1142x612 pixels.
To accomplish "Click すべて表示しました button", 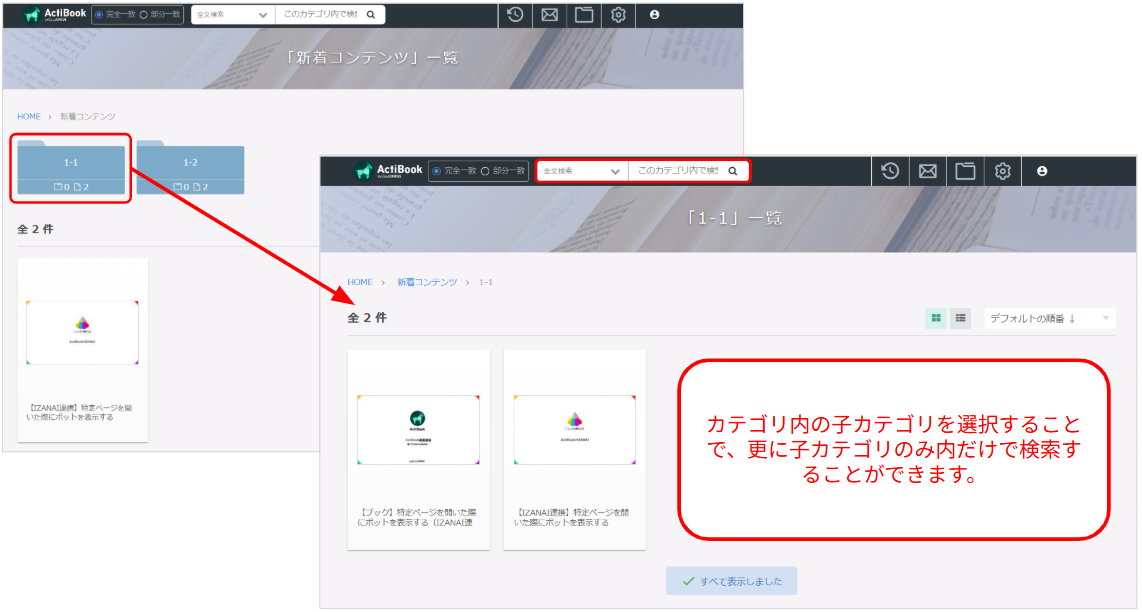I will [731, 581].
